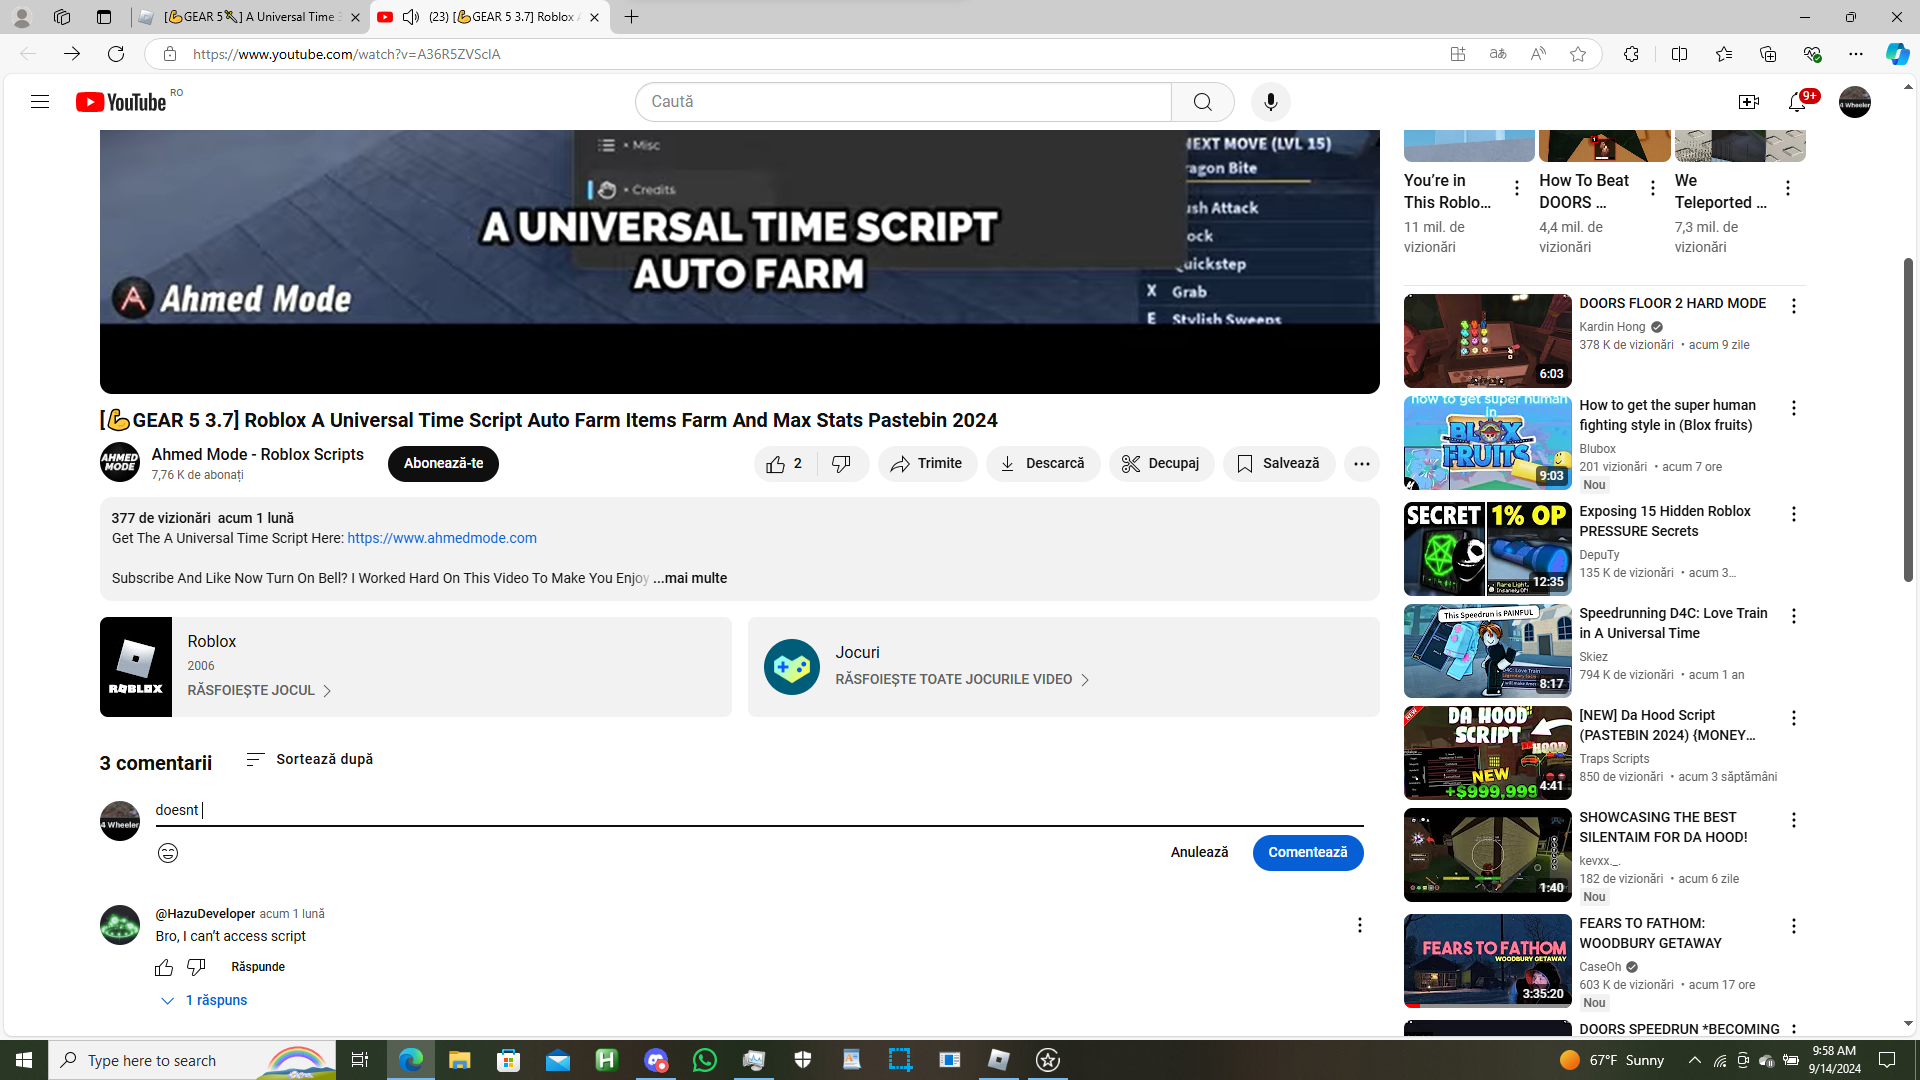Expand description with ...mai multe

pyautogui.click(x=690, y=578)
